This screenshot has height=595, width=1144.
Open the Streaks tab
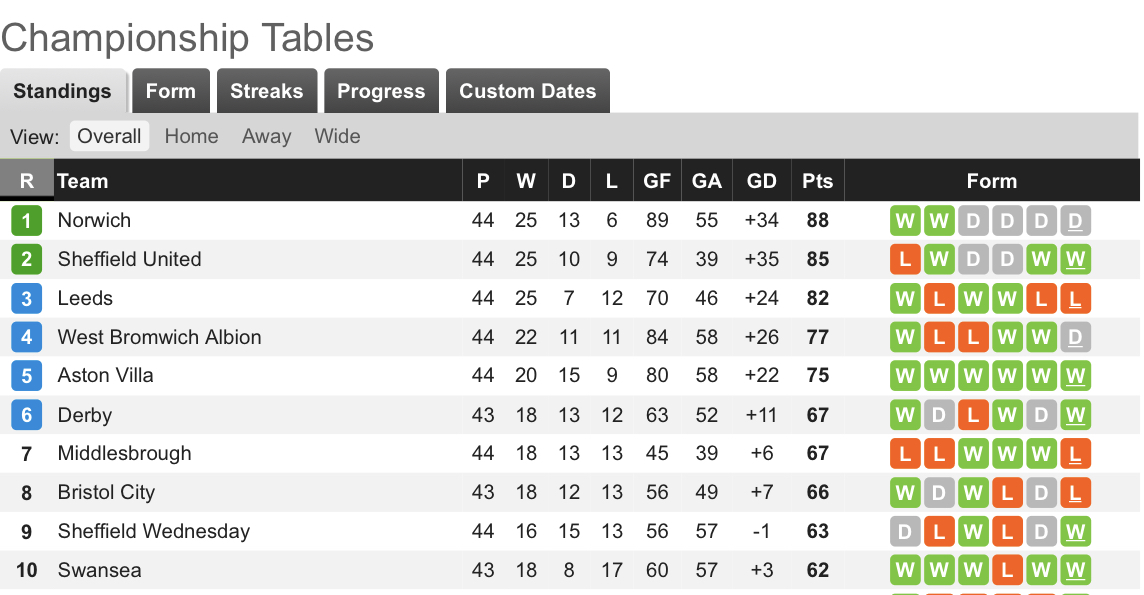click(266, 91)
